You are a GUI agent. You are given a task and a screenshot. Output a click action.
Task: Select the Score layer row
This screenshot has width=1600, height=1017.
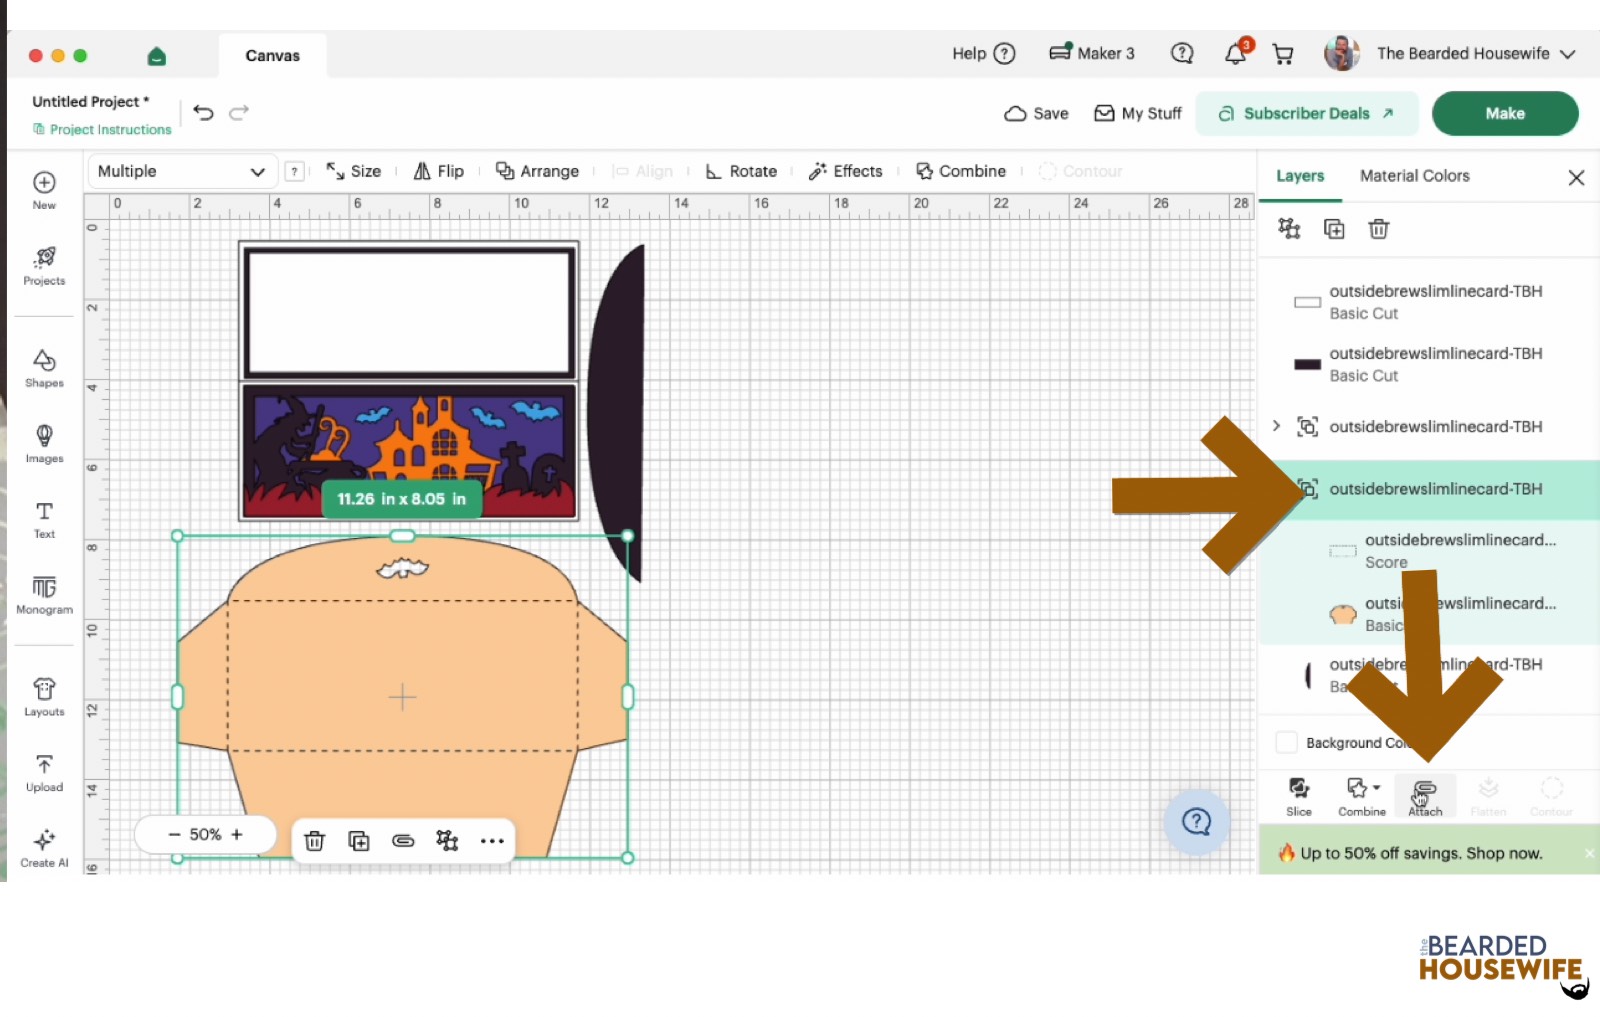tap(1429, 551)
